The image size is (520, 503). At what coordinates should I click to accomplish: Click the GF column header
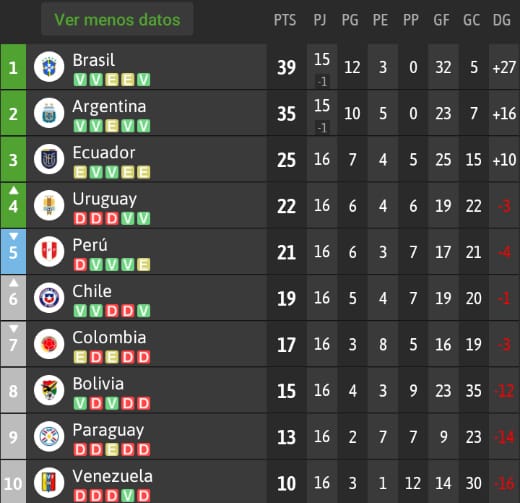(442, 20)
